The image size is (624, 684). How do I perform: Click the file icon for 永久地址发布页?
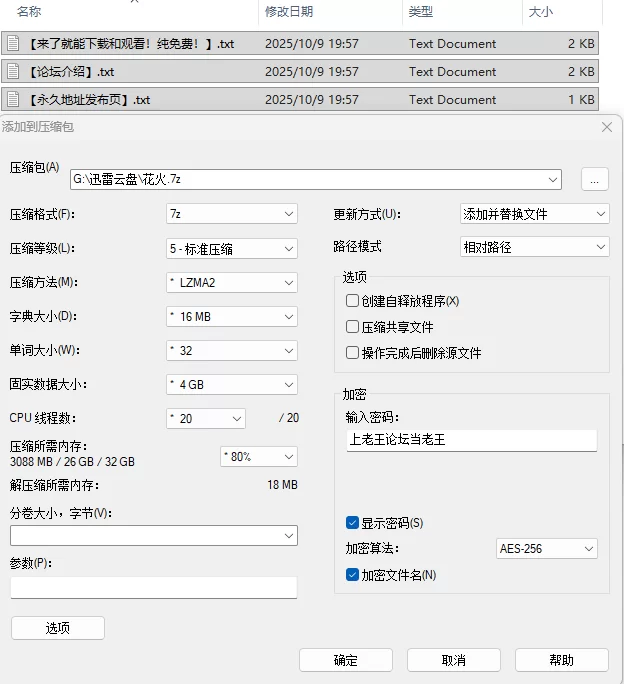pos(13,100)
